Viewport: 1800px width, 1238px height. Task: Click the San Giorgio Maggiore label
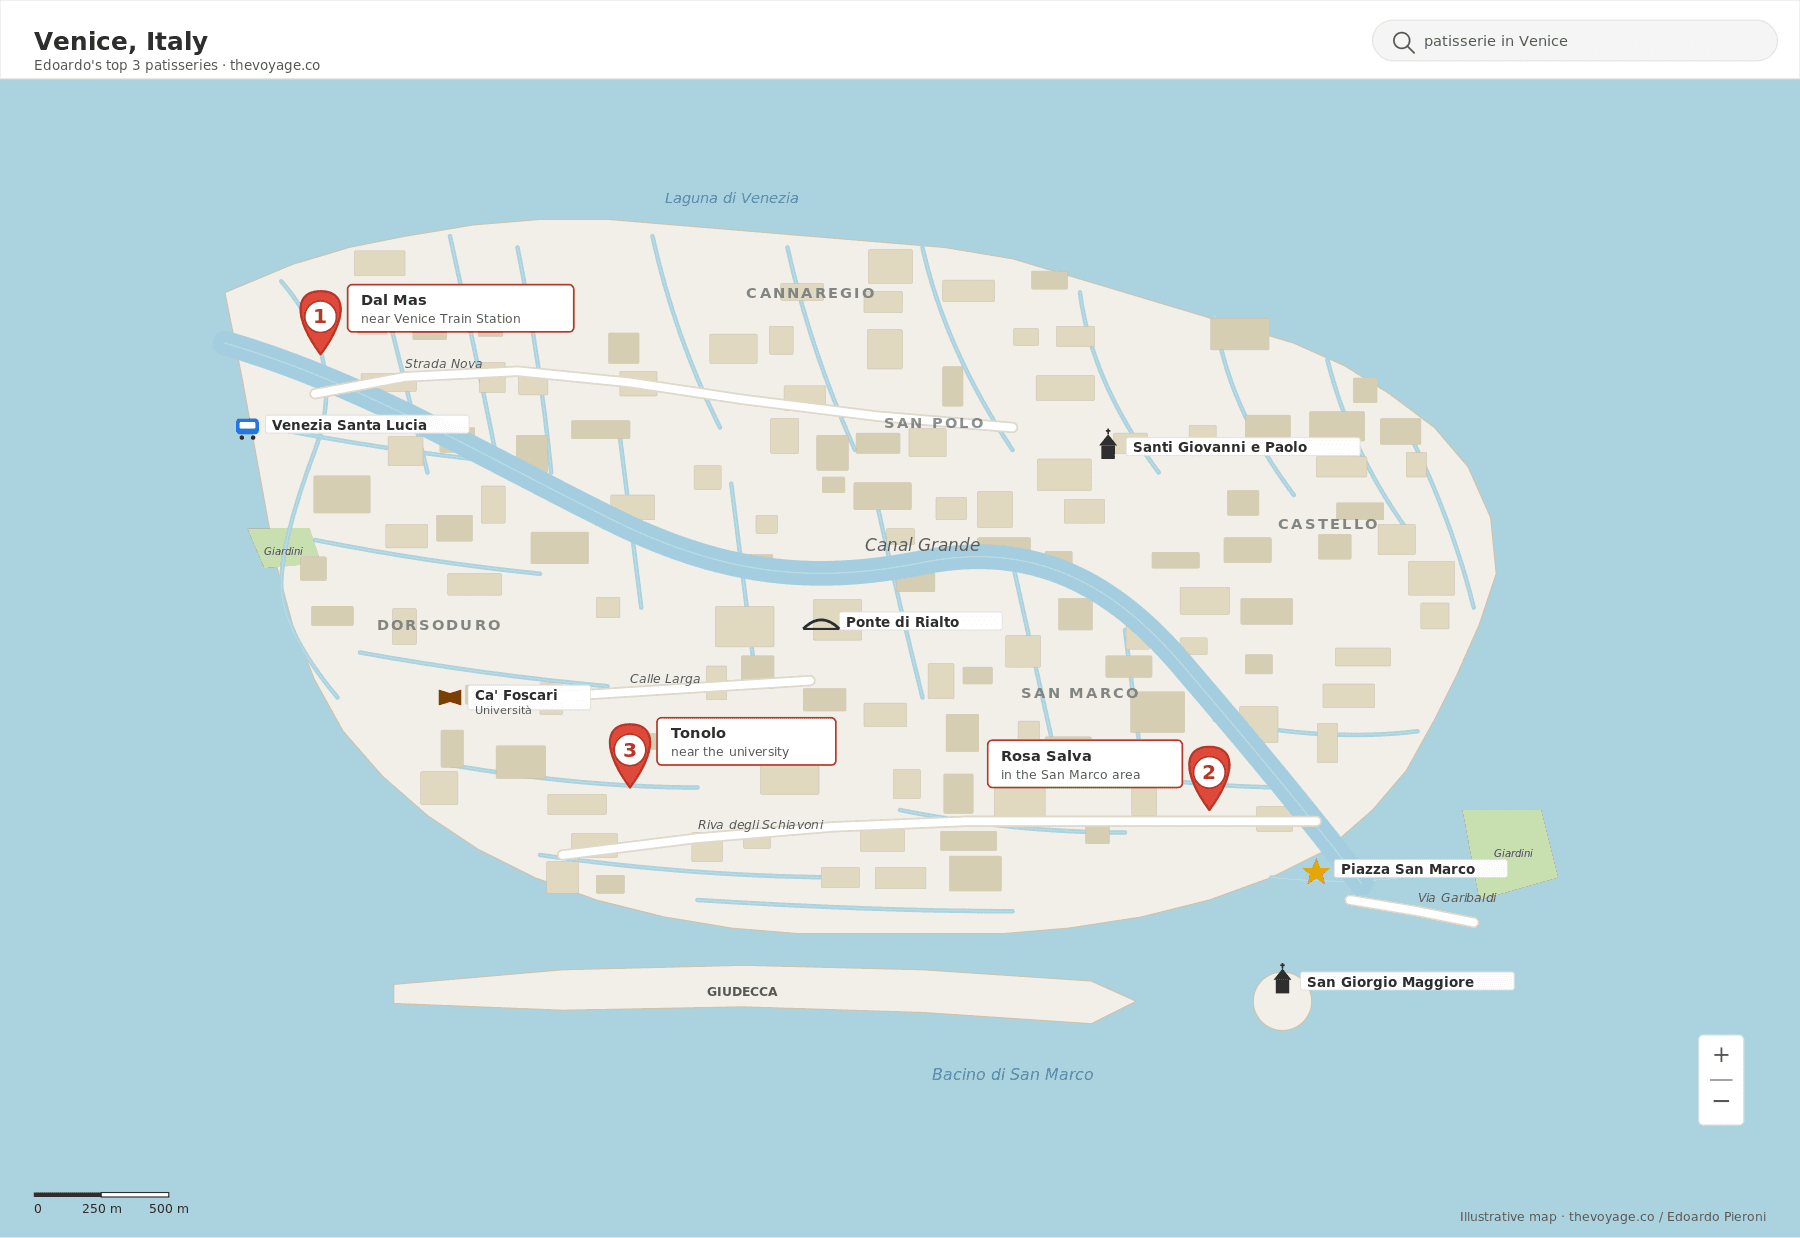coord(1407,982)
